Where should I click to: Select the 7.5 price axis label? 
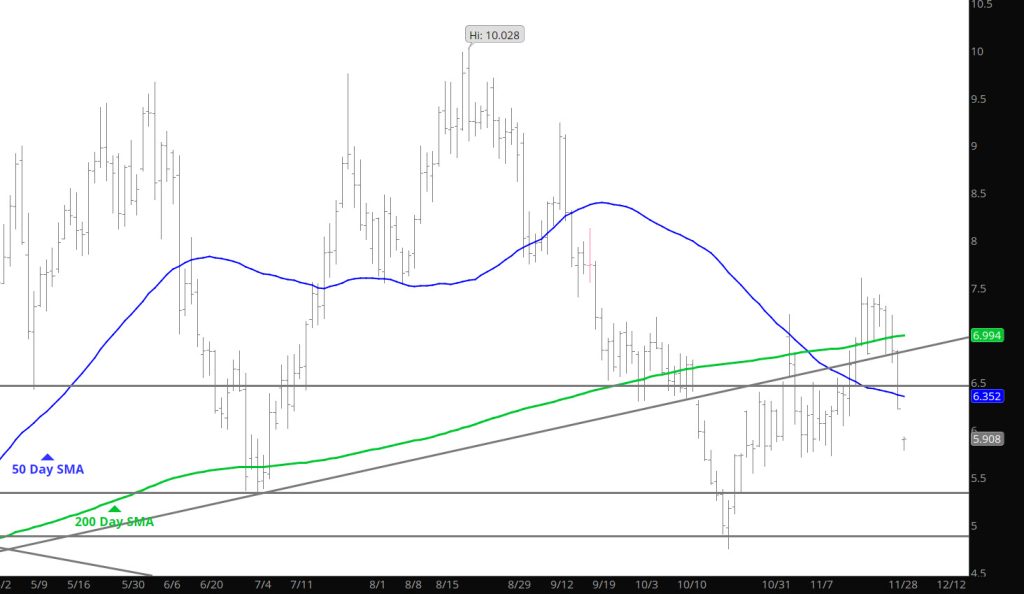pos(980,289)
